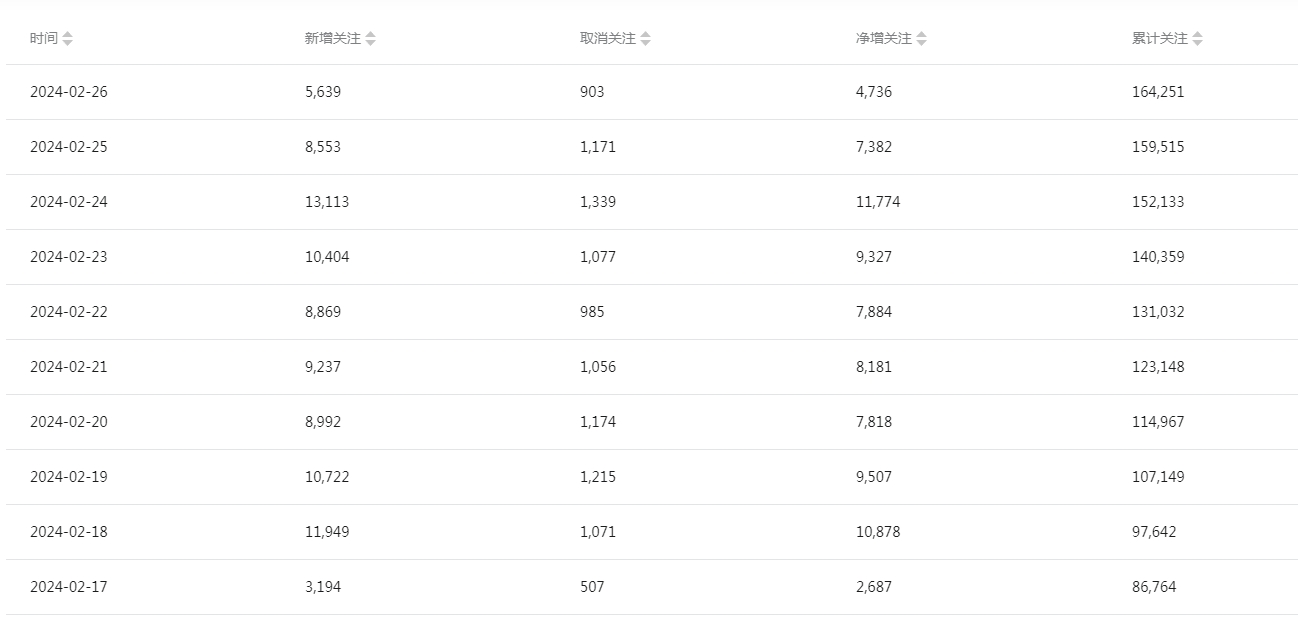
Task: Click the 时间 column header
Action: 44,39
